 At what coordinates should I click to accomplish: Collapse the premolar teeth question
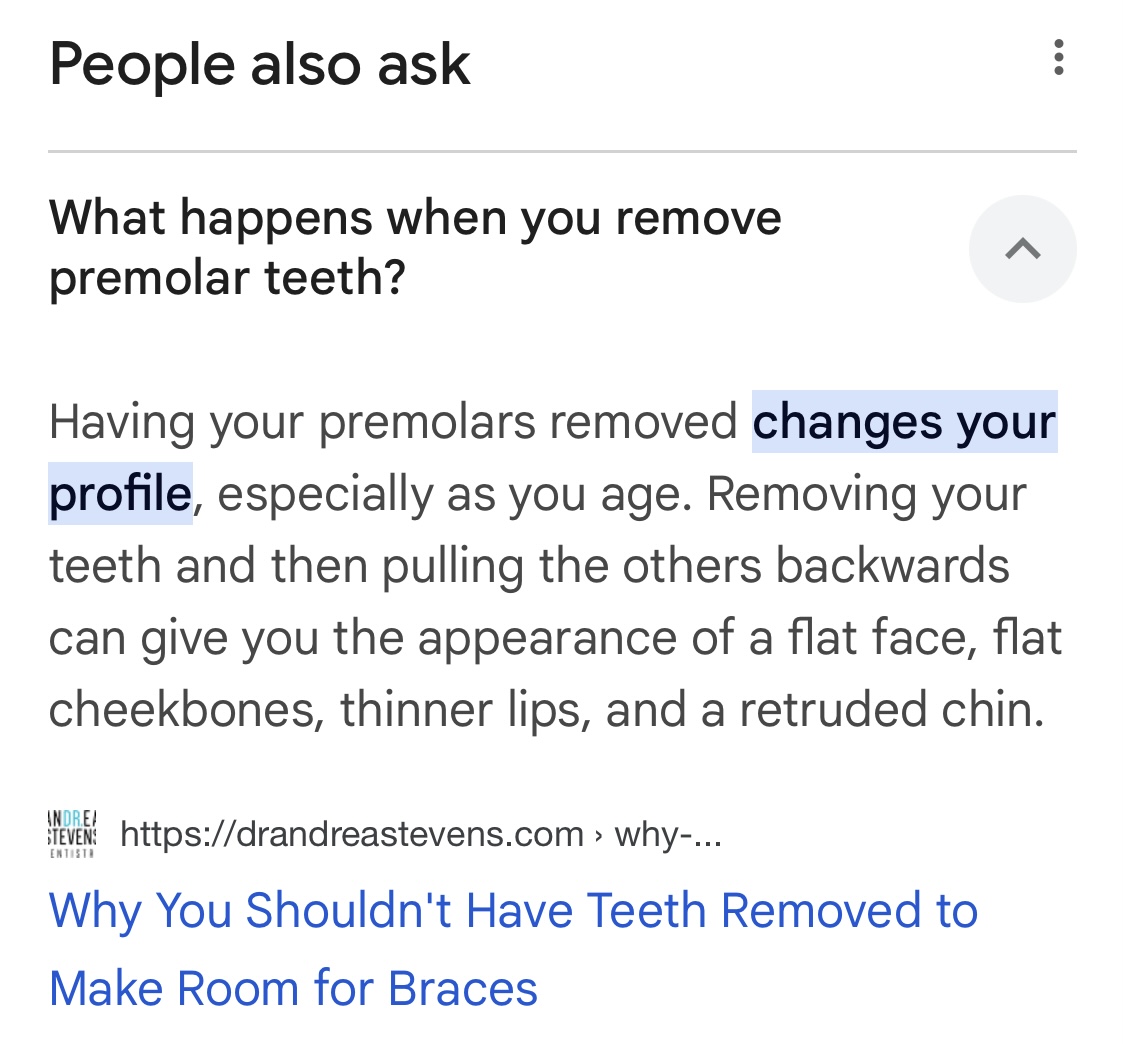1022,249
